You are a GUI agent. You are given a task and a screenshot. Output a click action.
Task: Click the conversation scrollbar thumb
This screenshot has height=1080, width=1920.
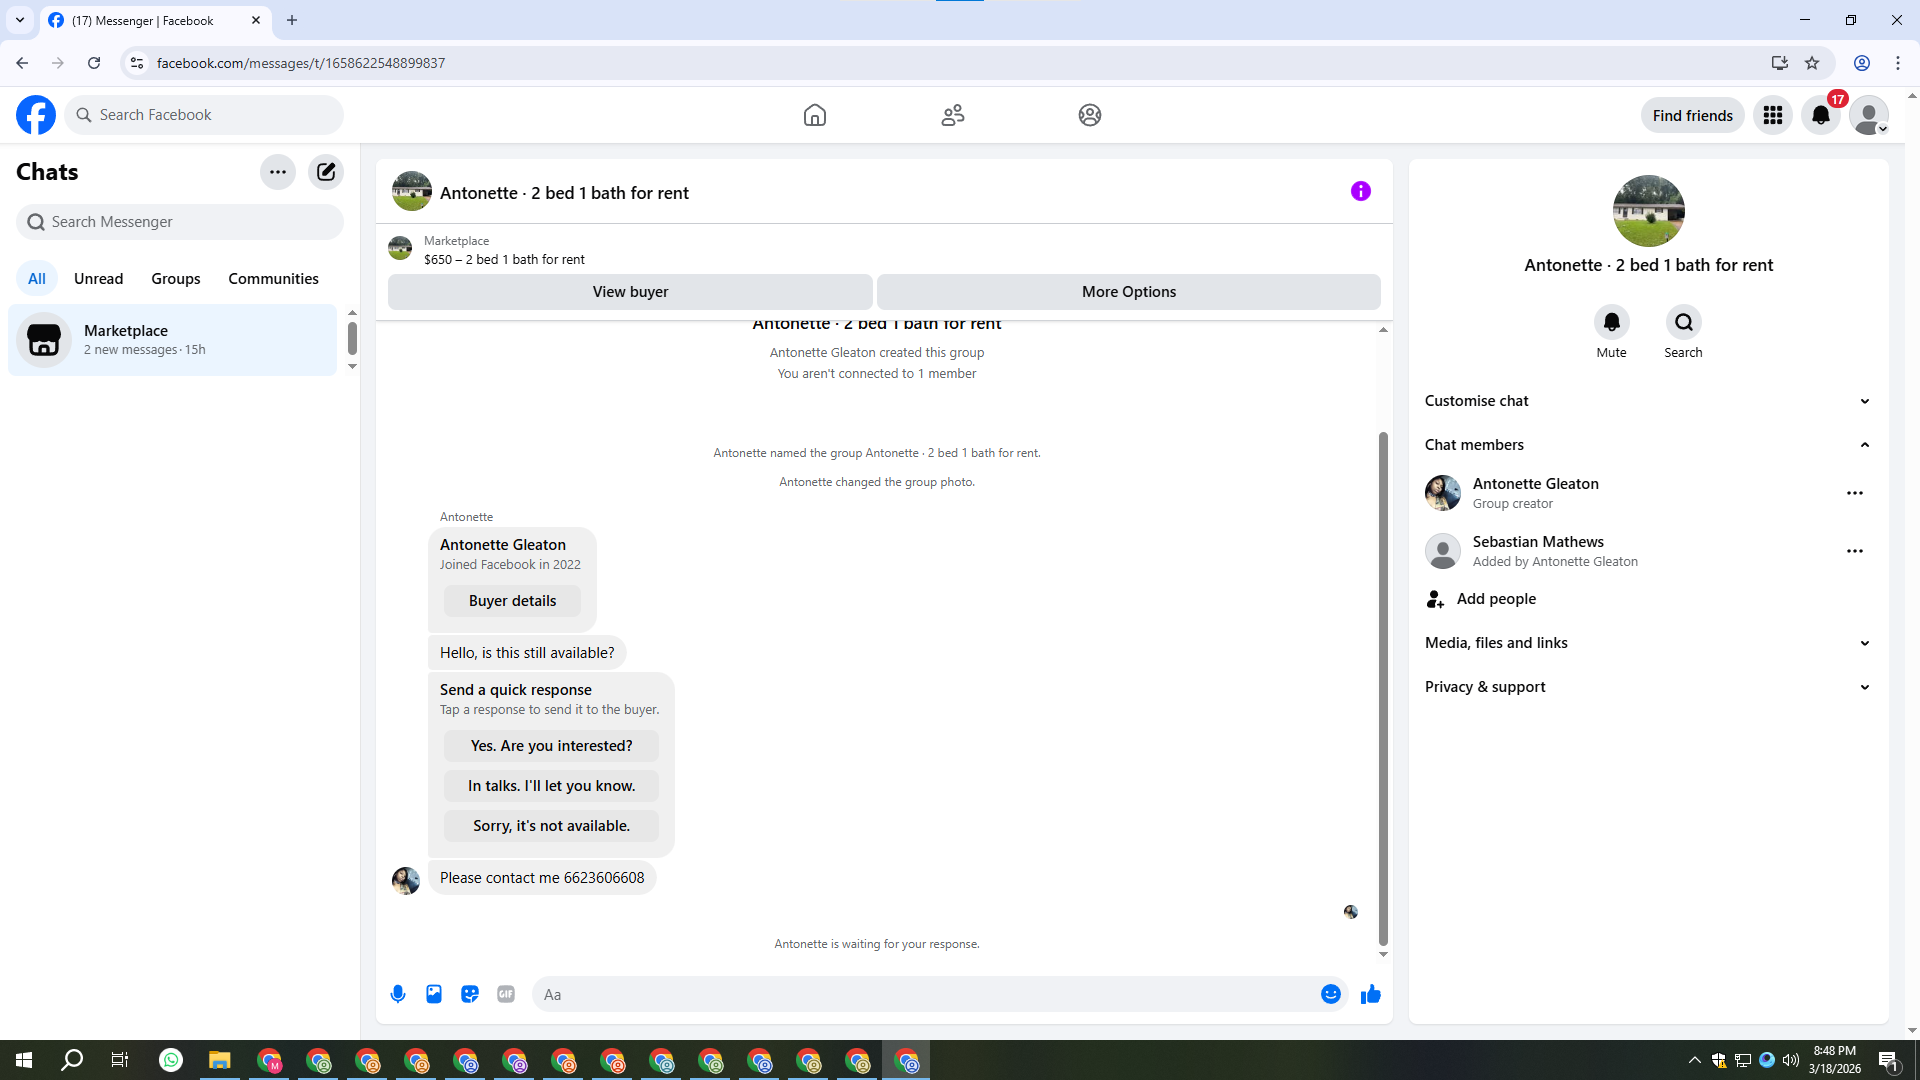1383,688
